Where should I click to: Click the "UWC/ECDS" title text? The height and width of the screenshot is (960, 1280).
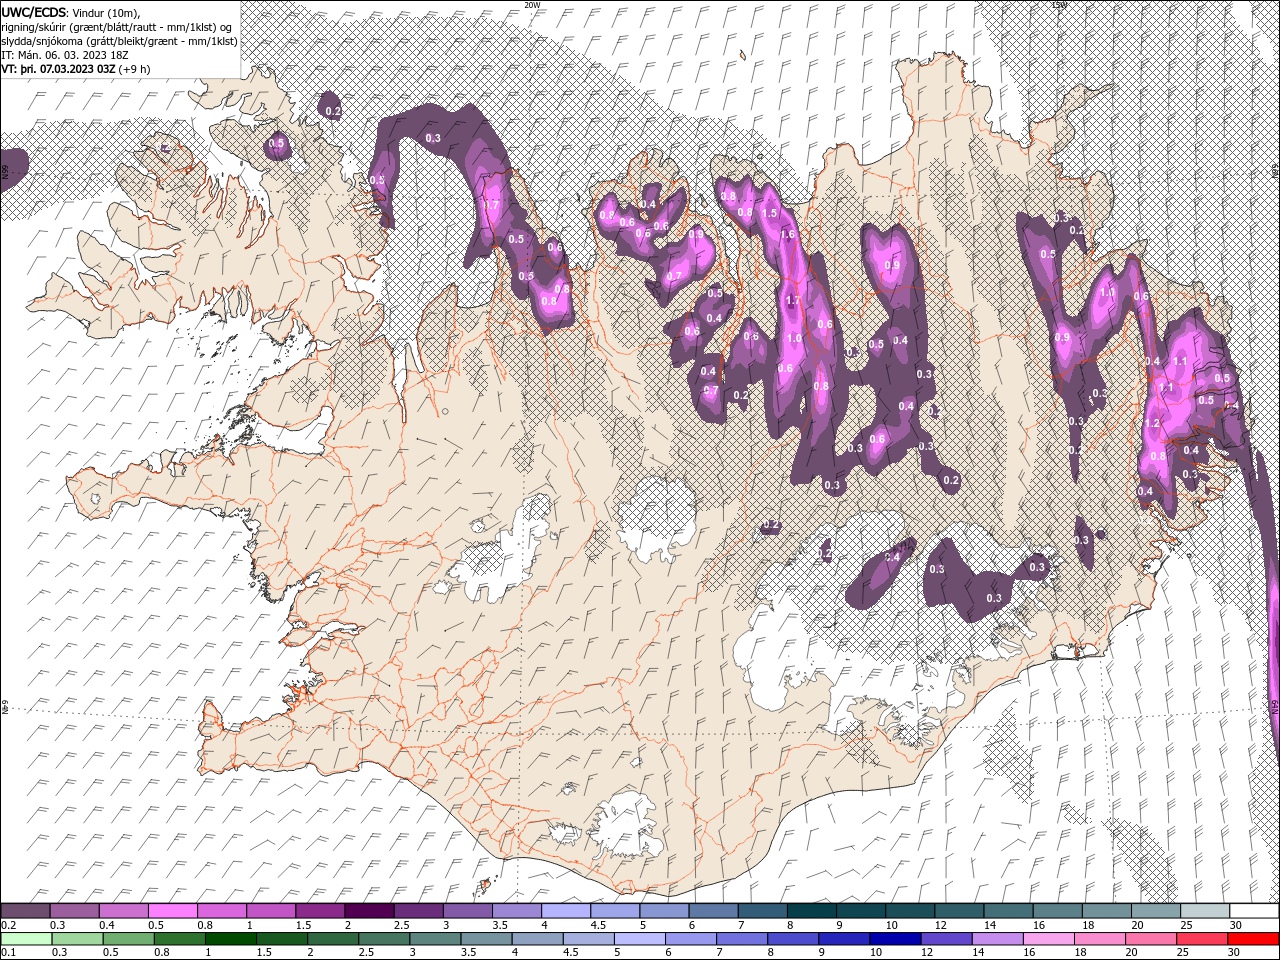point(36,11)
